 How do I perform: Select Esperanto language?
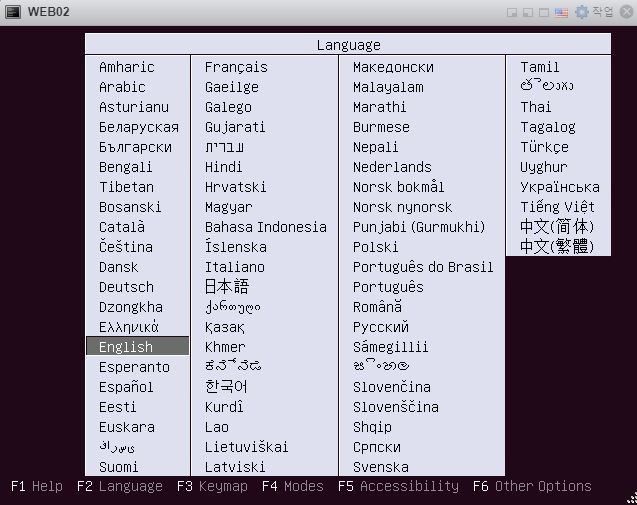[x=134, y=367]
